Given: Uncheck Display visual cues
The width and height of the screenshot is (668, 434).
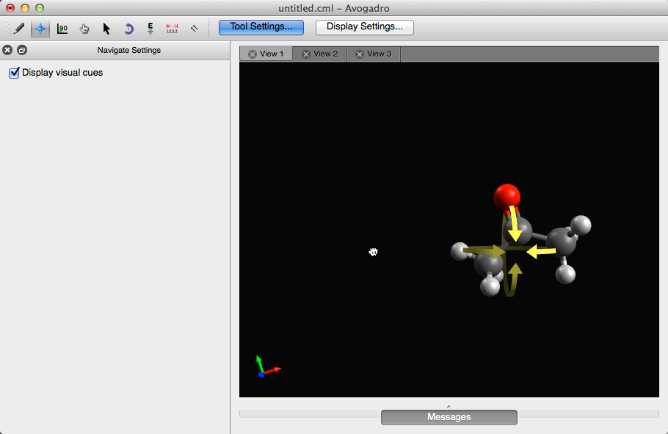Looking at the screenshot, I should 14,73.
